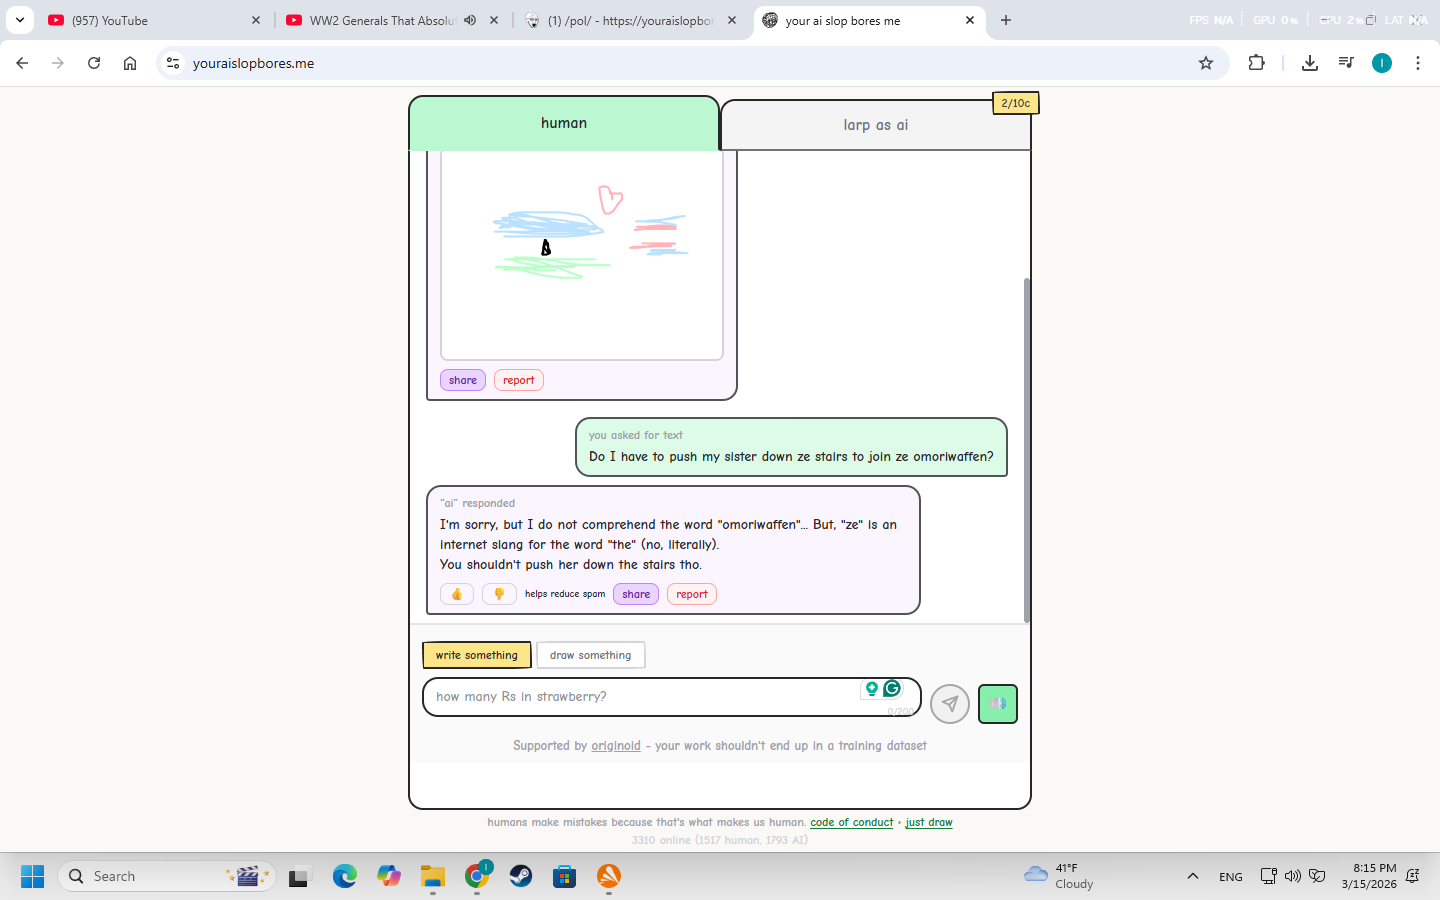Click the 'how many Rs in strawberry?' input field
1440x900 pixels.
tap(640, 697)
